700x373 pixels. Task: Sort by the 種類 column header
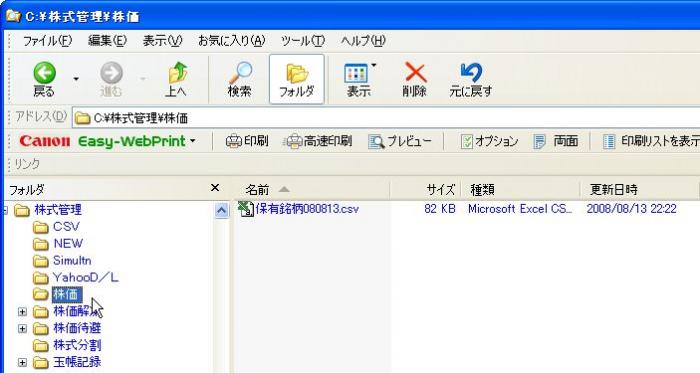520,190
